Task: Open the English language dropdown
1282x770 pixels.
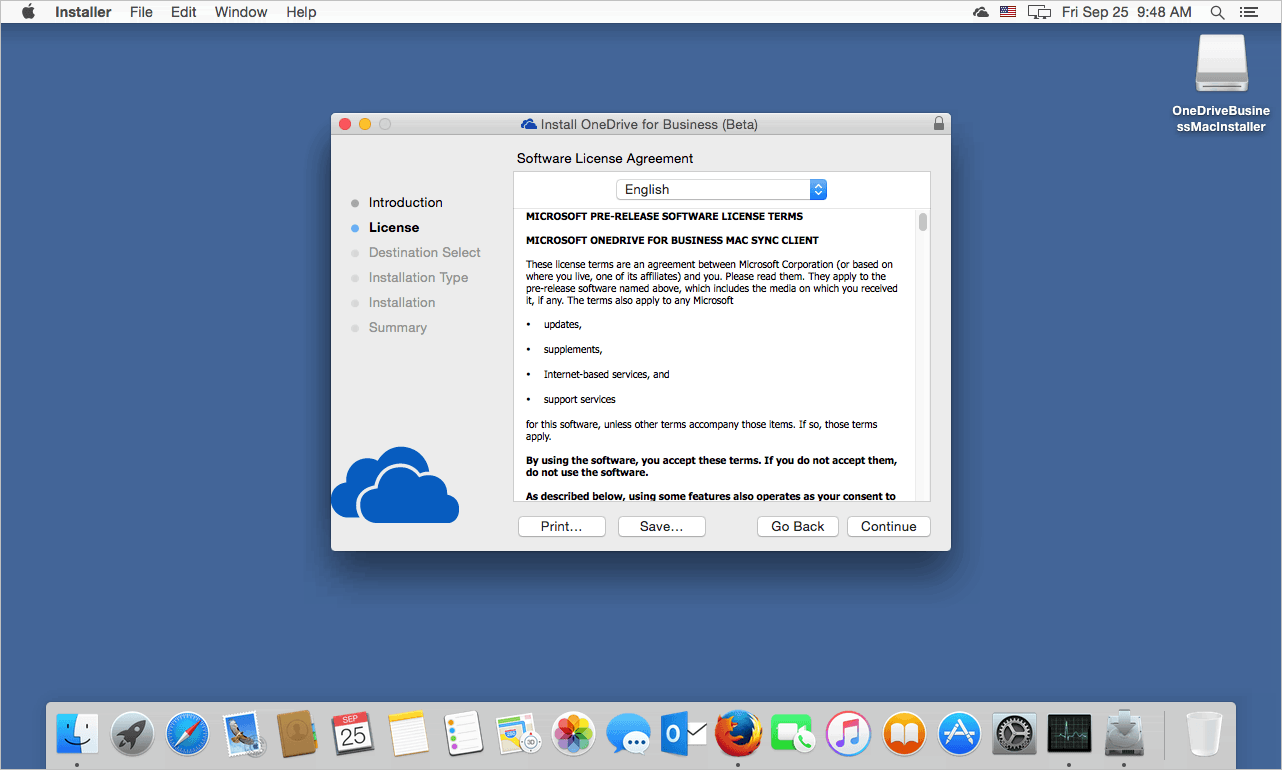Action: coord(721,189)
